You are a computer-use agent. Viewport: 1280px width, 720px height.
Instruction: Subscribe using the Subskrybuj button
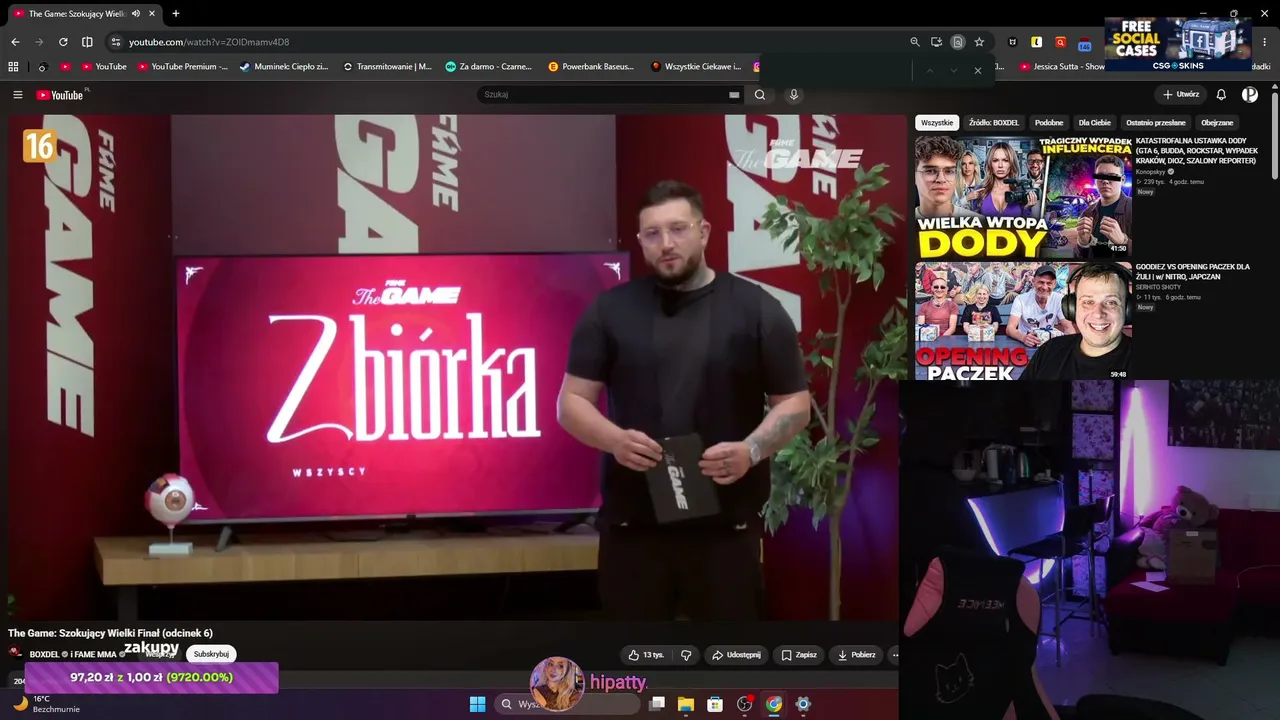(211, 654)
